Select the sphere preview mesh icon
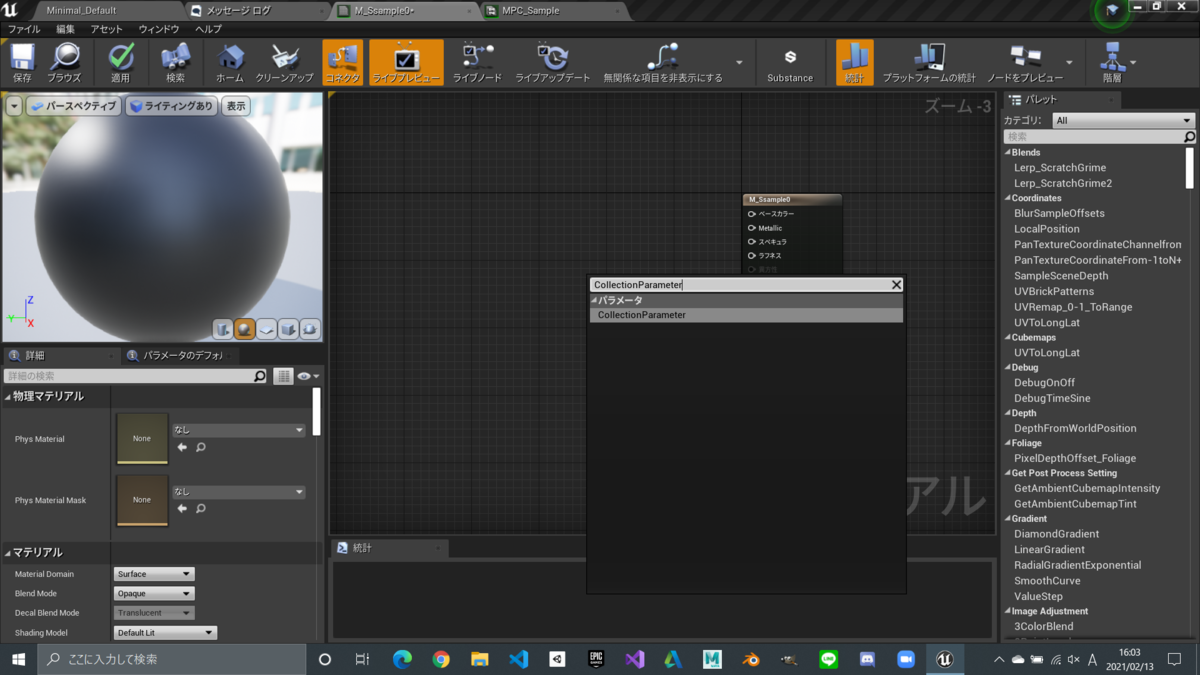This screenshot has height=675, width=1200. click(245, 329)
